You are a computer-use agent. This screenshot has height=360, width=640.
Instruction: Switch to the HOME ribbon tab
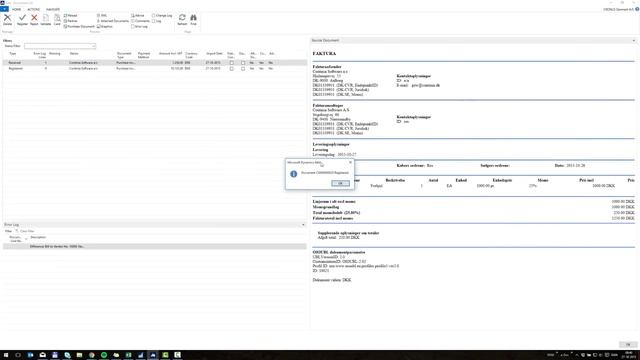coord(16,9)
